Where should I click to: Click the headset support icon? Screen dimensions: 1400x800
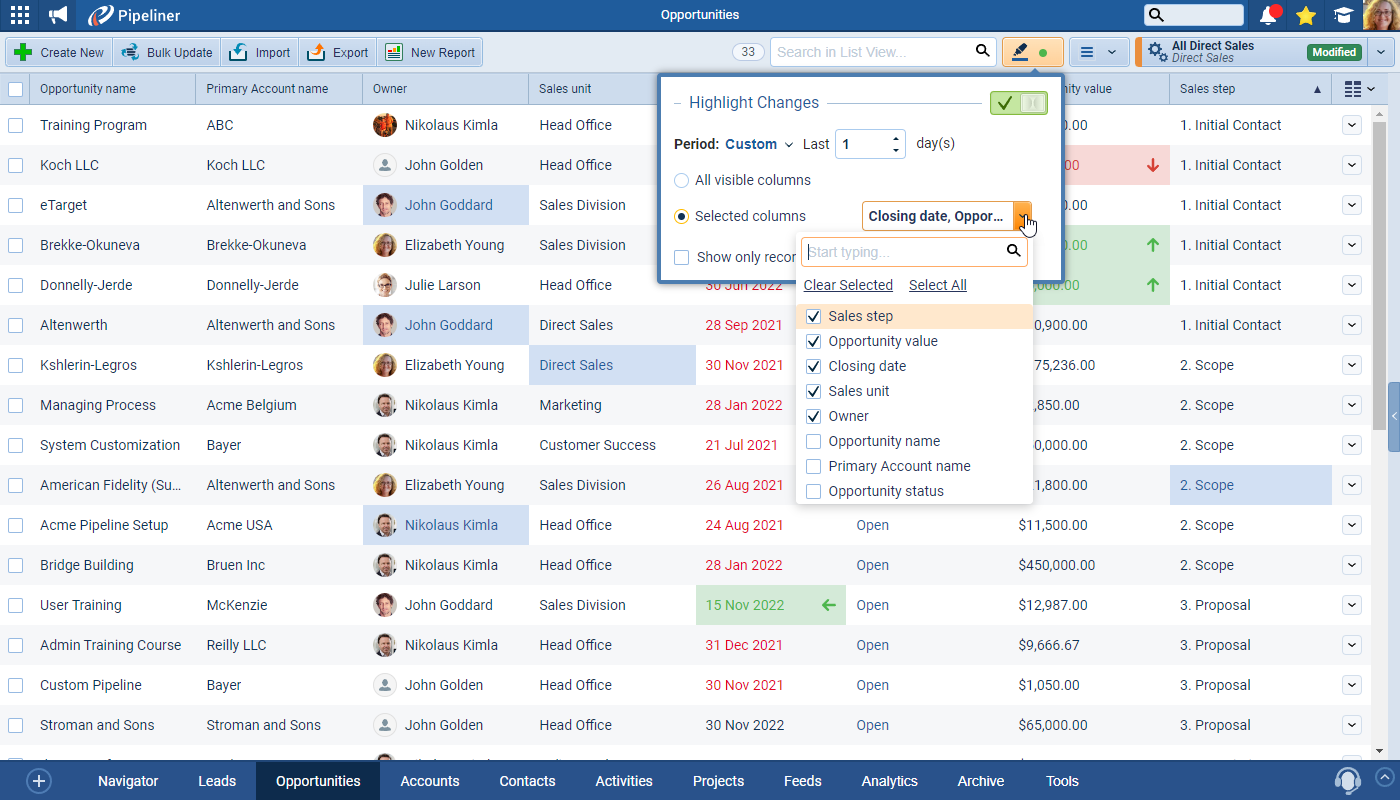[x=1347, y=780]
